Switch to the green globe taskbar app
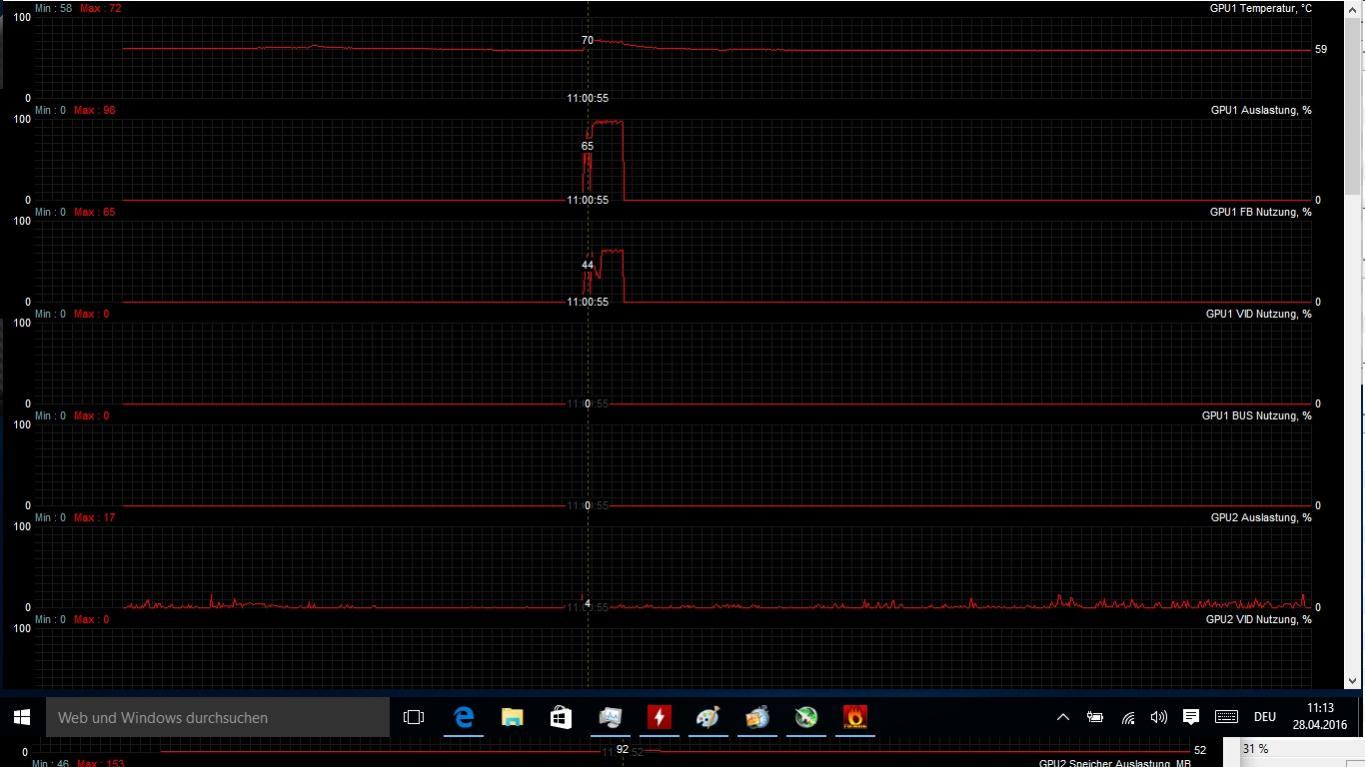Viewport: 1365px width, 767px height. (806, 717)
